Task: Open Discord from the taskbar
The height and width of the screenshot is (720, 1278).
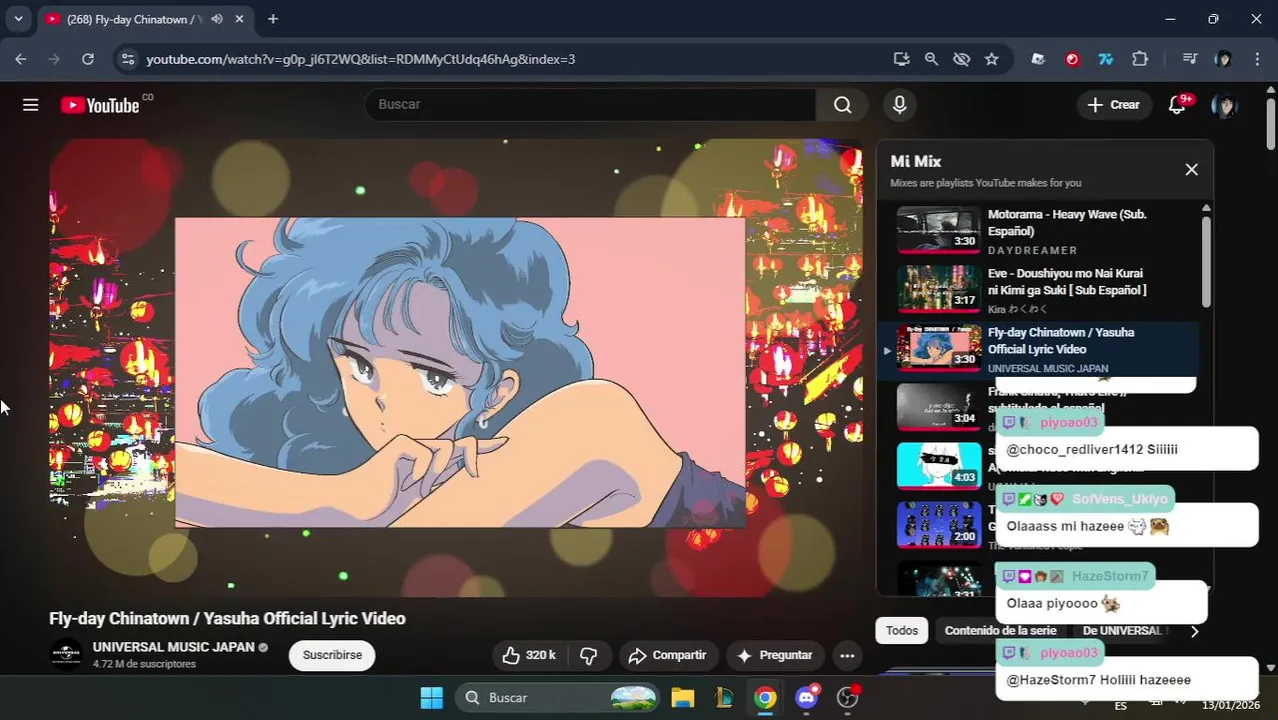Action: coord(807,697)
